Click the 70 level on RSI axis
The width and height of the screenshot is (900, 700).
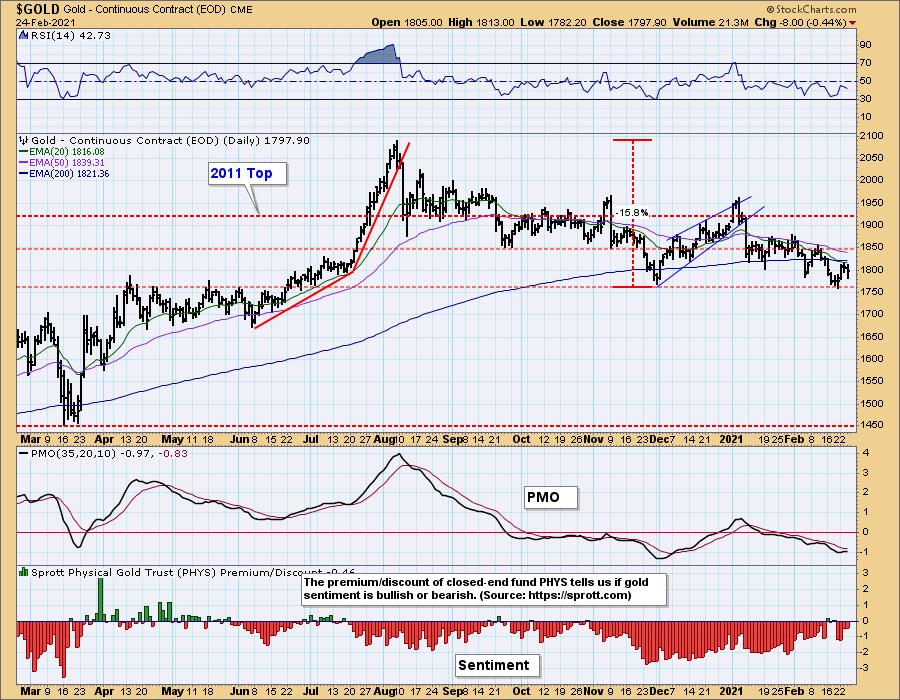point(866,63)
